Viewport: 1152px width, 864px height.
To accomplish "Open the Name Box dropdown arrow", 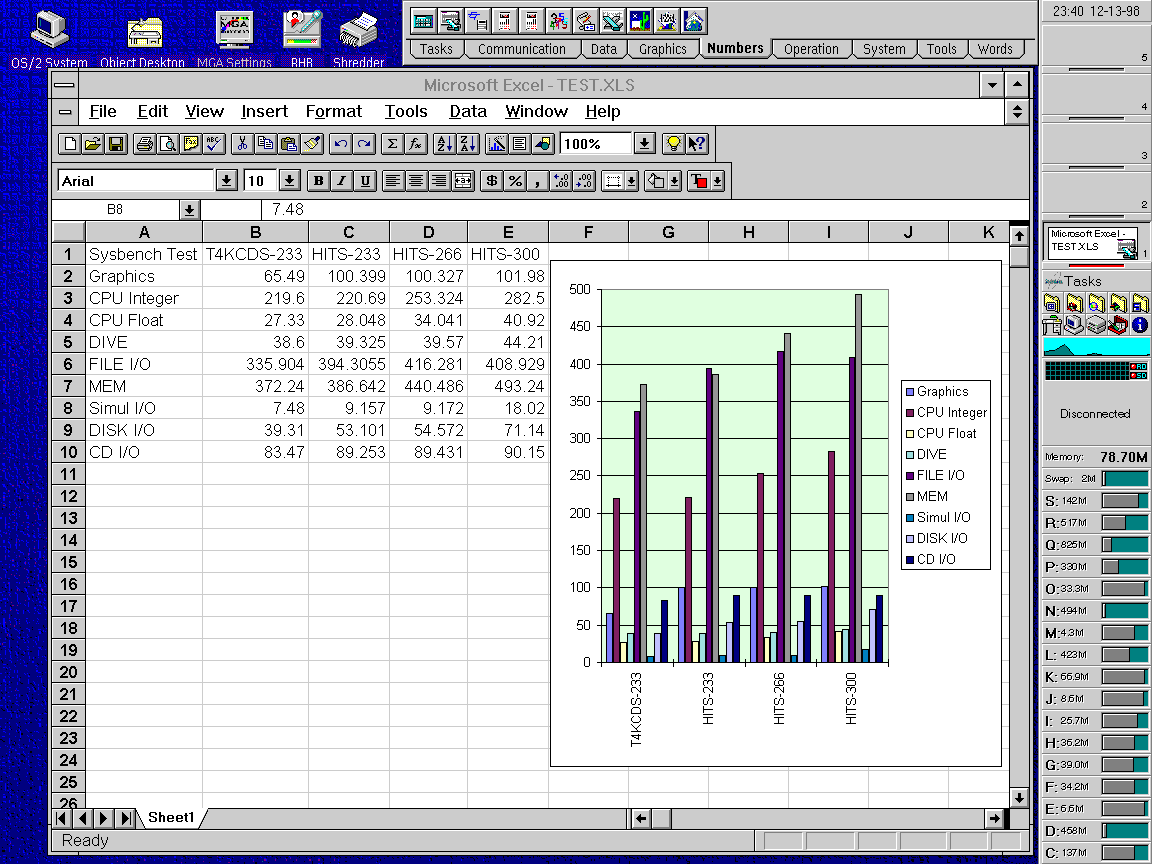I will (189, 210).
